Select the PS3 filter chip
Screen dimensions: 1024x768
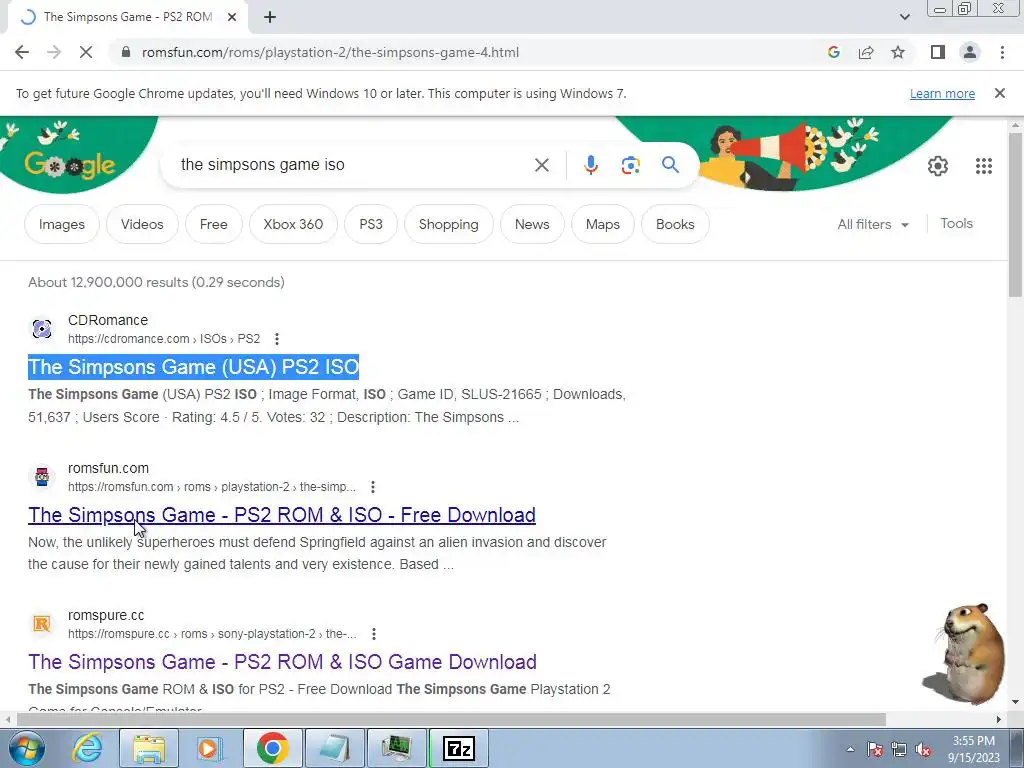pos(371,224)
